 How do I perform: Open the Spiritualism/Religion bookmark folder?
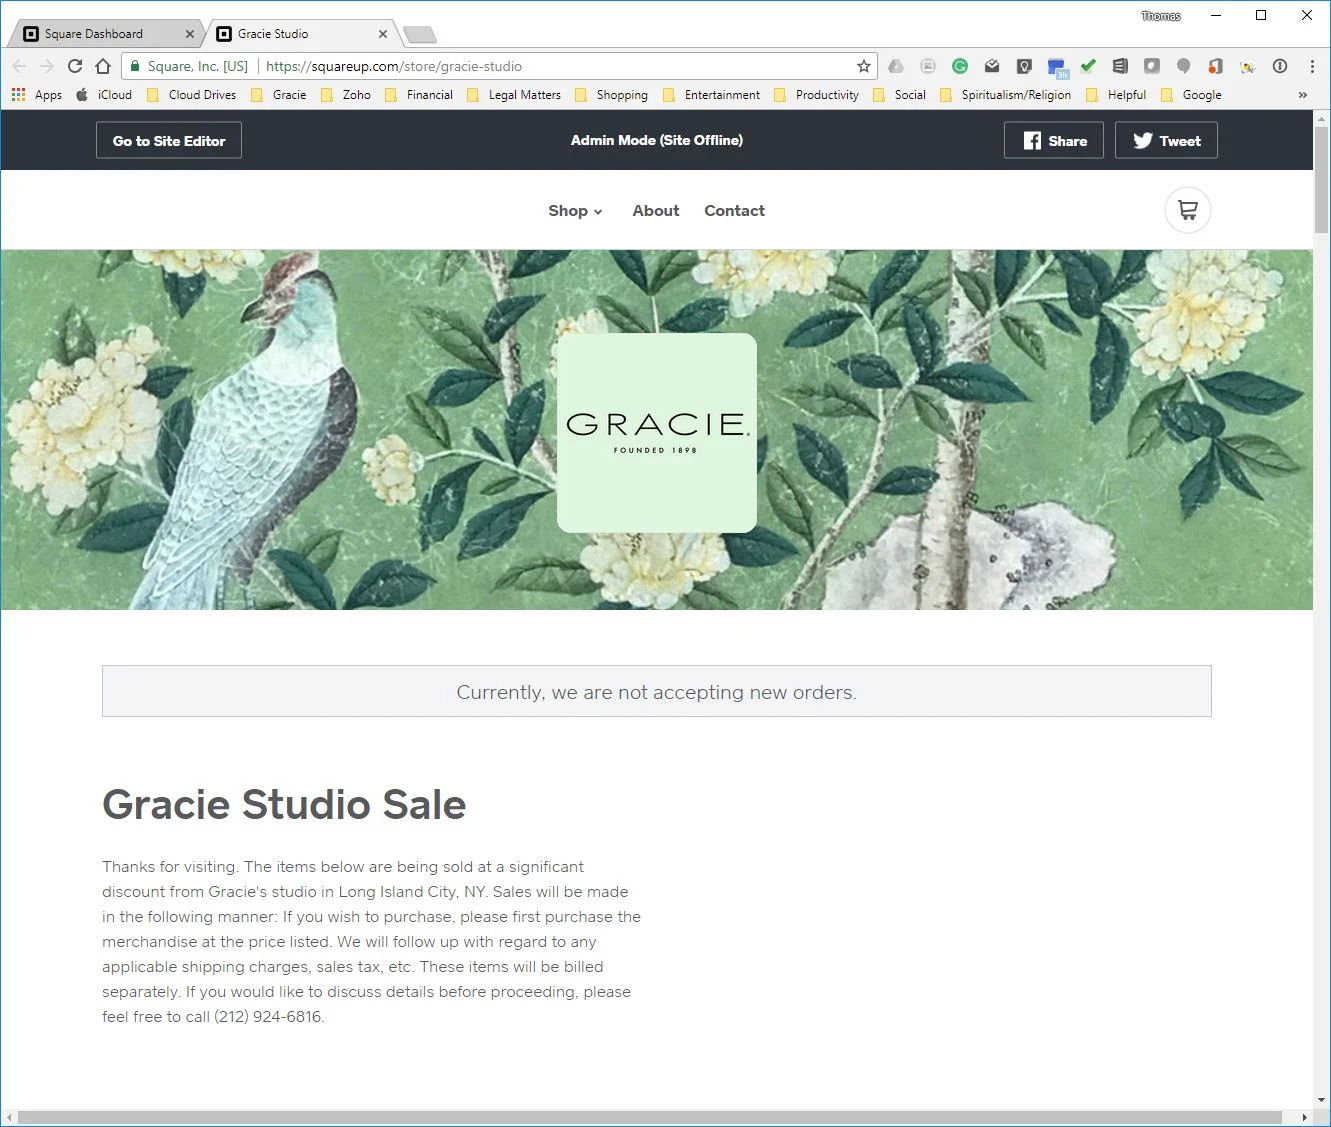[x=1006, y=95]
